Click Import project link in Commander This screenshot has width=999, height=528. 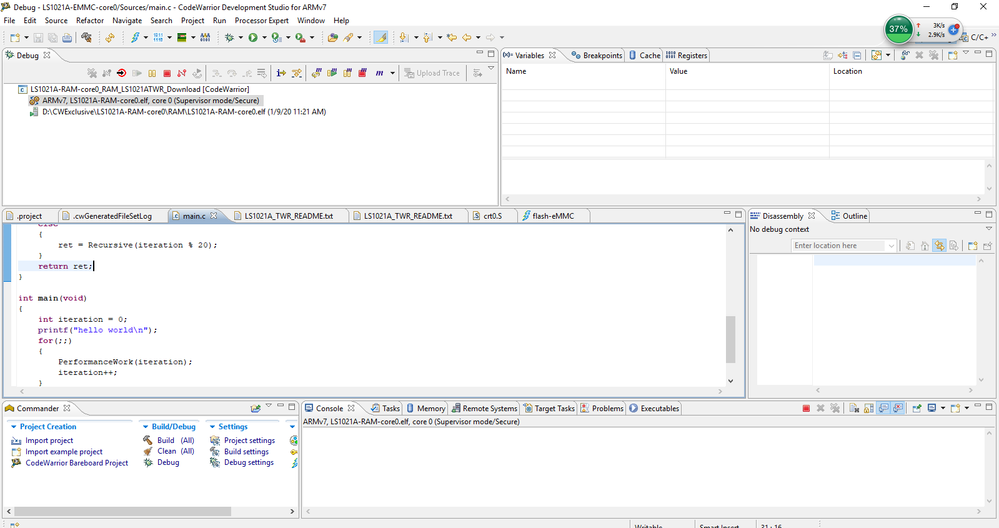pos(49,441)
